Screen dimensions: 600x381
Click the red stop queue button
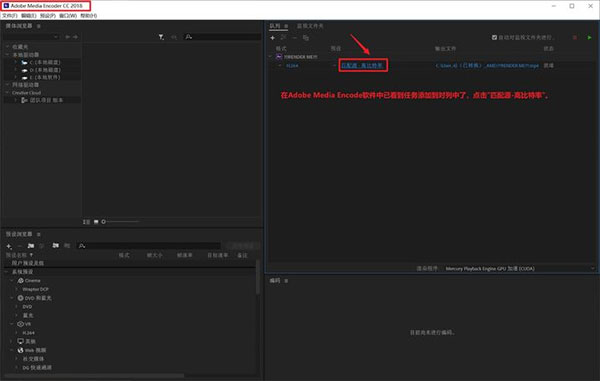575,37
